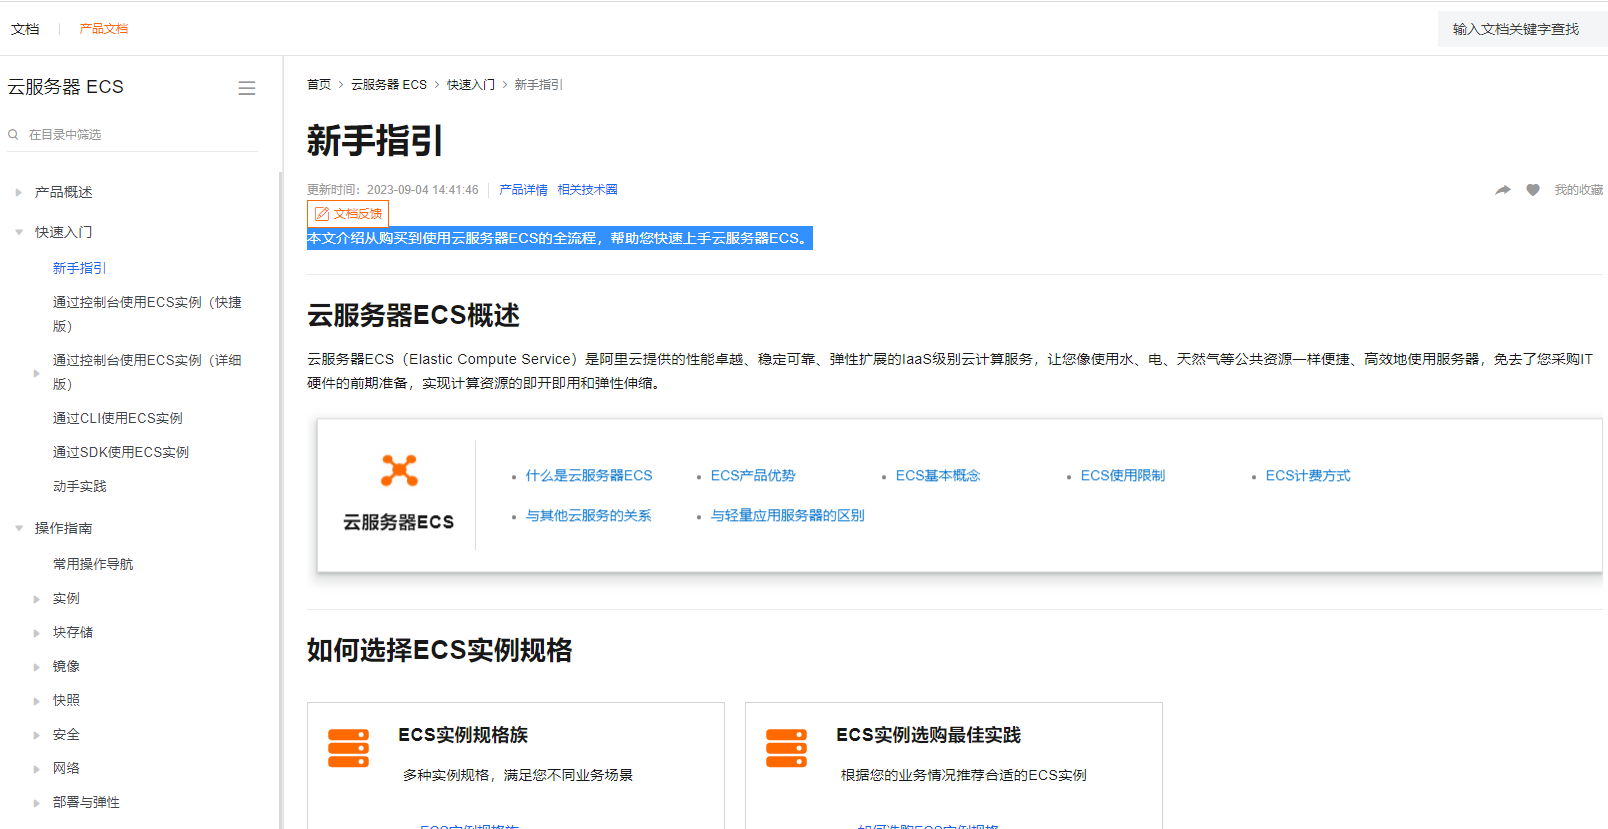Expand 通过控制台使用ECS实例（详细版） arrow
The height and width of the screenshot is (829, 1608).
[36, 373]
